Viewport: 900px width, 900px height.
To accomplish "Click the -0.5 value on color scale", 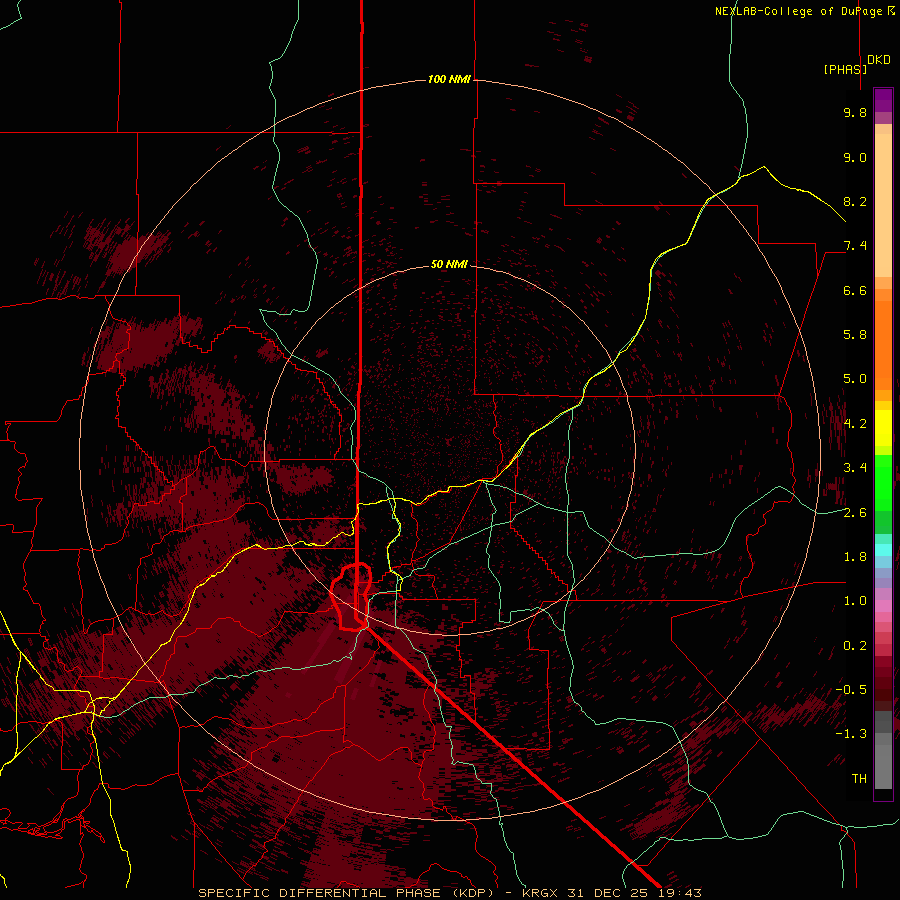I will (852, 690).
